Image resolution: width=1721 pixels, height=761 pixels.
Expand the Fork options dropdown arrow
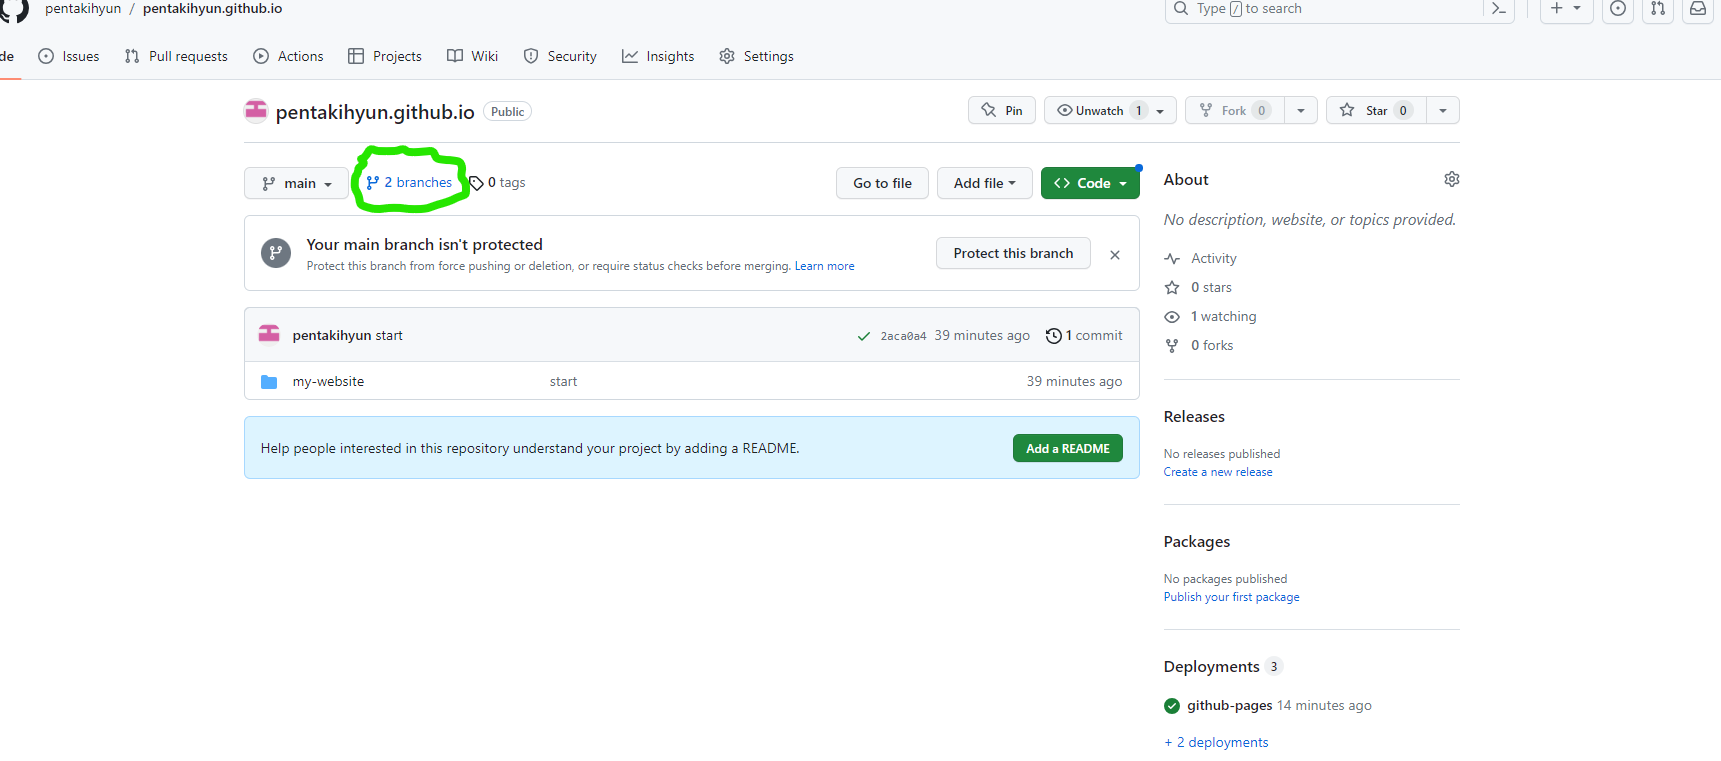coord(1301,110)
